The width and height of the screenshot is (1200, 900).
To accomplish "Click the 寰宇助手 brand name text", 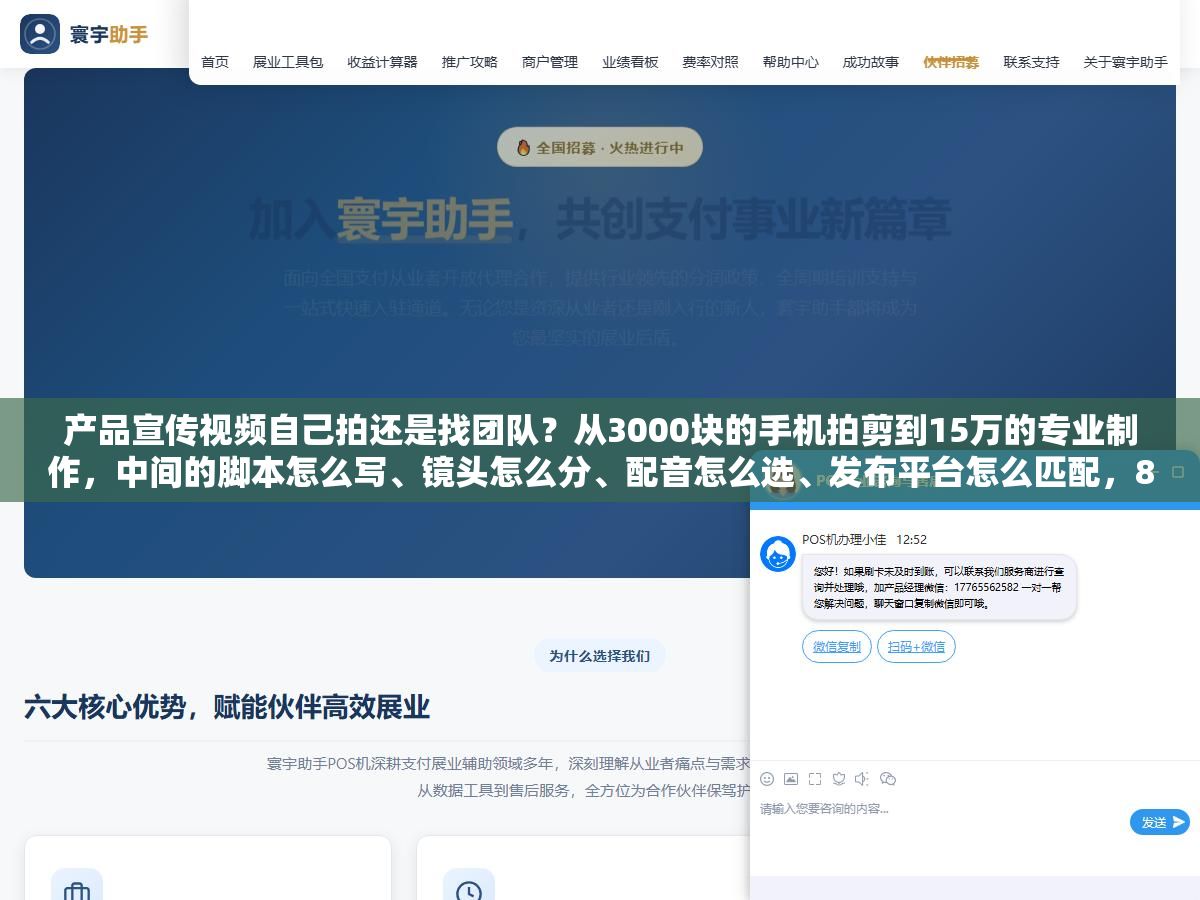I will click(109, 35).
